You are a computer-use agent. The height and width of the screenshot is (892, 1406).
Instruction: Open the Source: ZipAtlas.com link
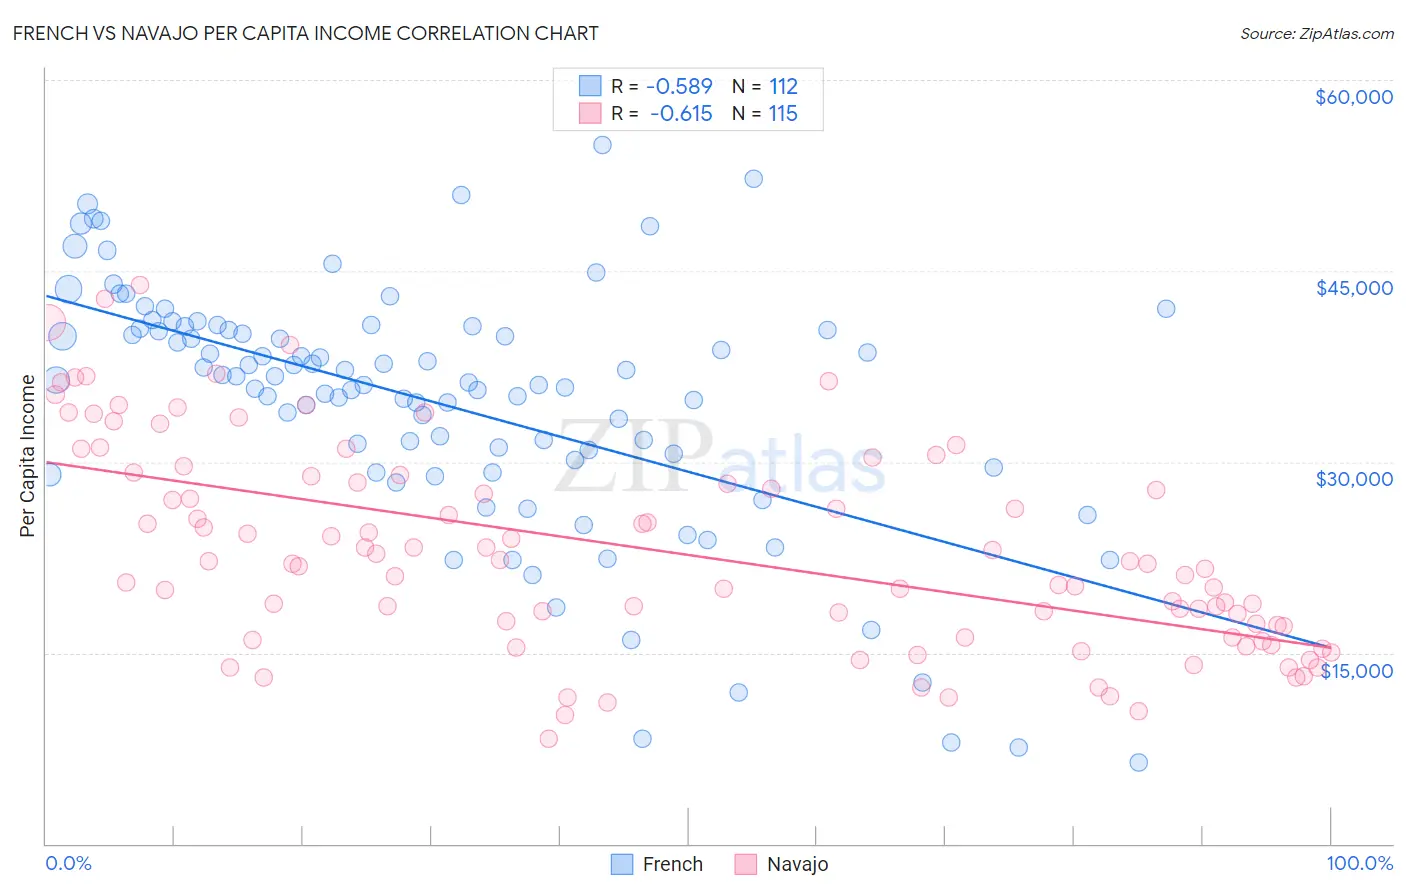1317,33
